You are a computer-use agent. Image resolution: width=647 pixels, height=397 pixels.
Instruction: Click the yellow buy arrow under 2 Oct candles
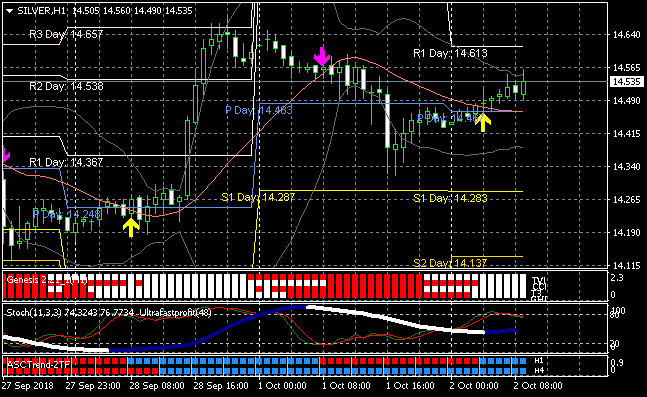tap(483, 123)
